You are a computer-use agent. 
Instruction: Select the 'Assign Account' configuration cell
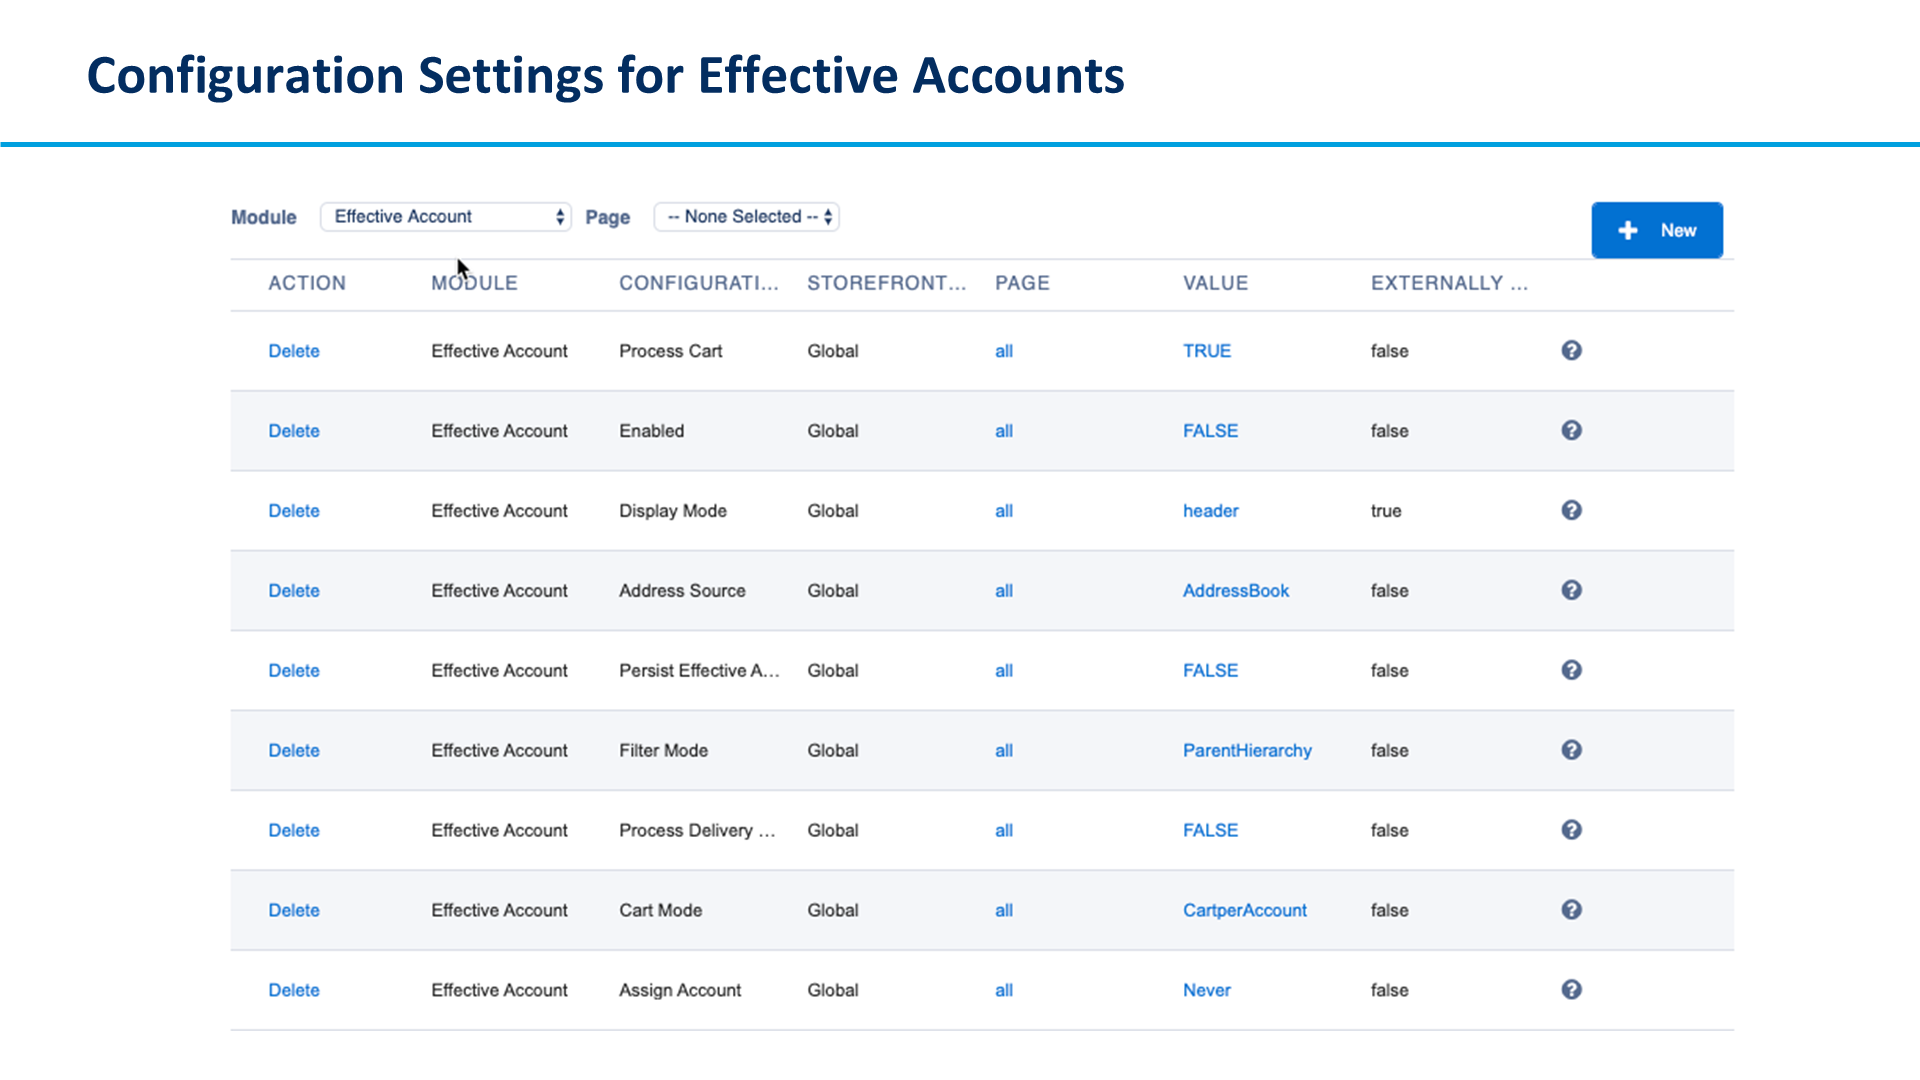[x=680, y=991]
